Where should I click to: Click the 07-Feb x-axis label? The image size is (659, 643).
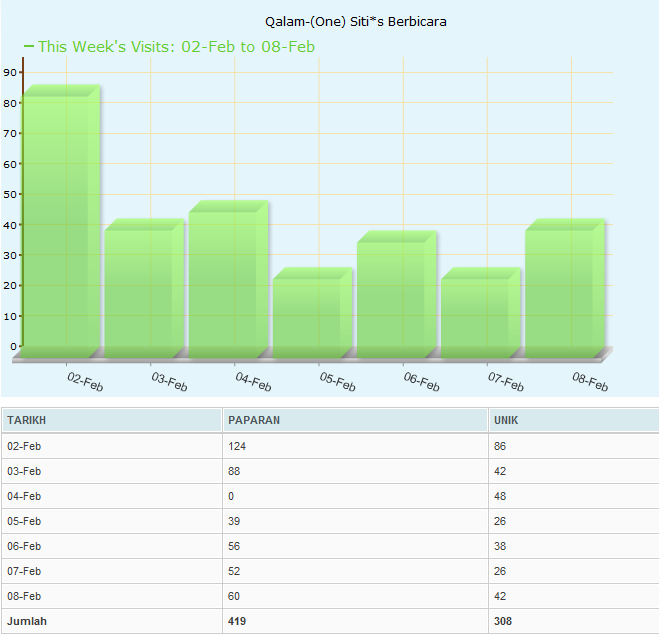506,382
